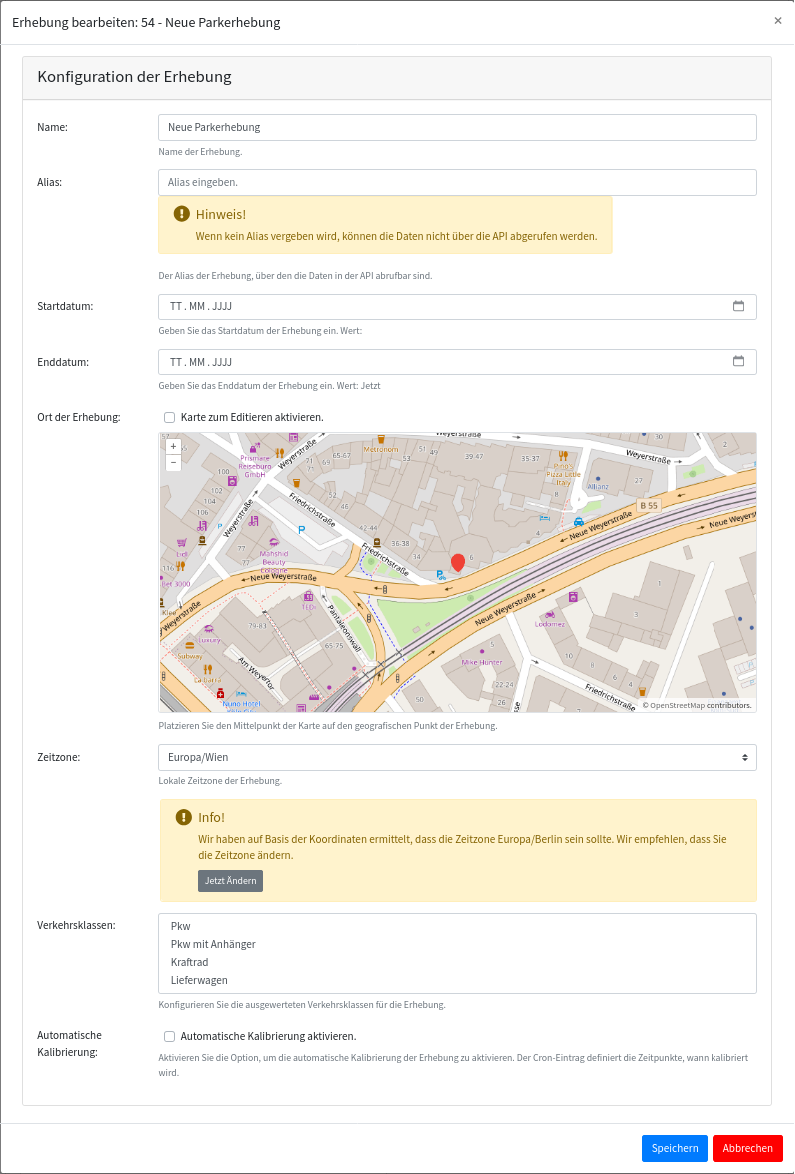The height and width of the screenshot is (1174, 795).
Task: Zoom out of the map with minus button
Action: pos(174,462)
